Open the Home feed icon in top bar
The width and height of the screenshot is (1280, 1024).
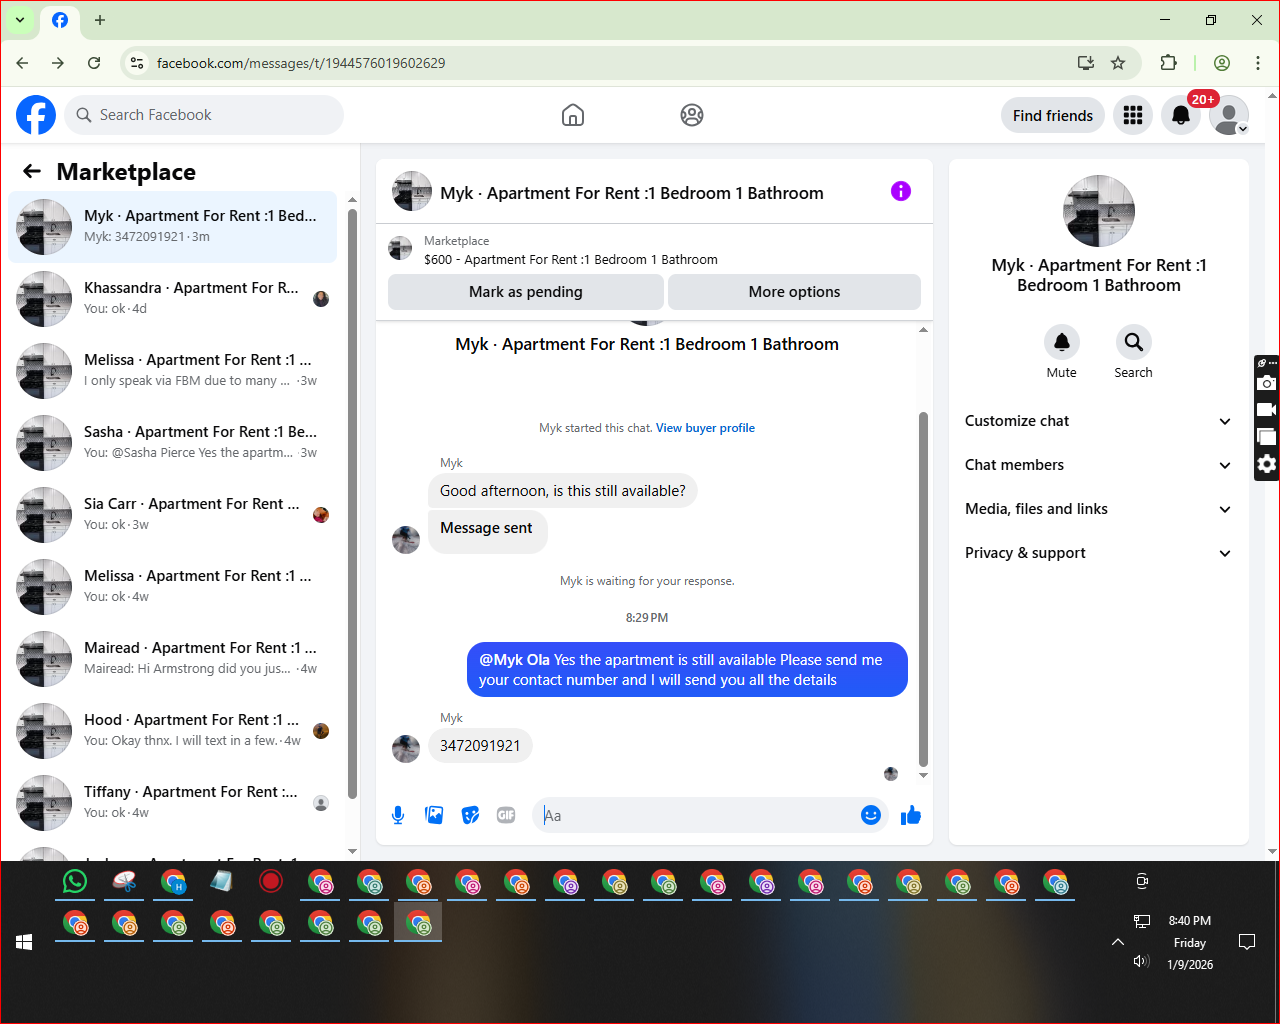(573, 115)
